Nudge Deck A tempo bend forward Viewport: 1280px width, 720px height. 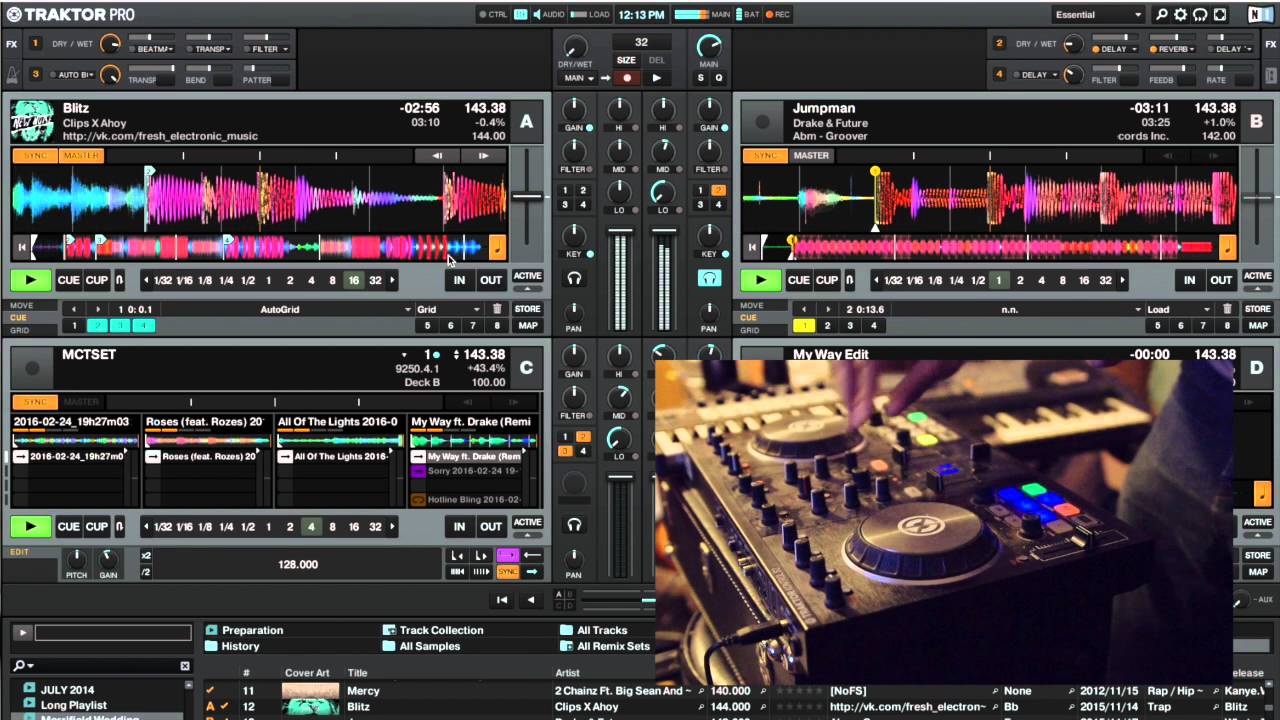tap(483, 156)
